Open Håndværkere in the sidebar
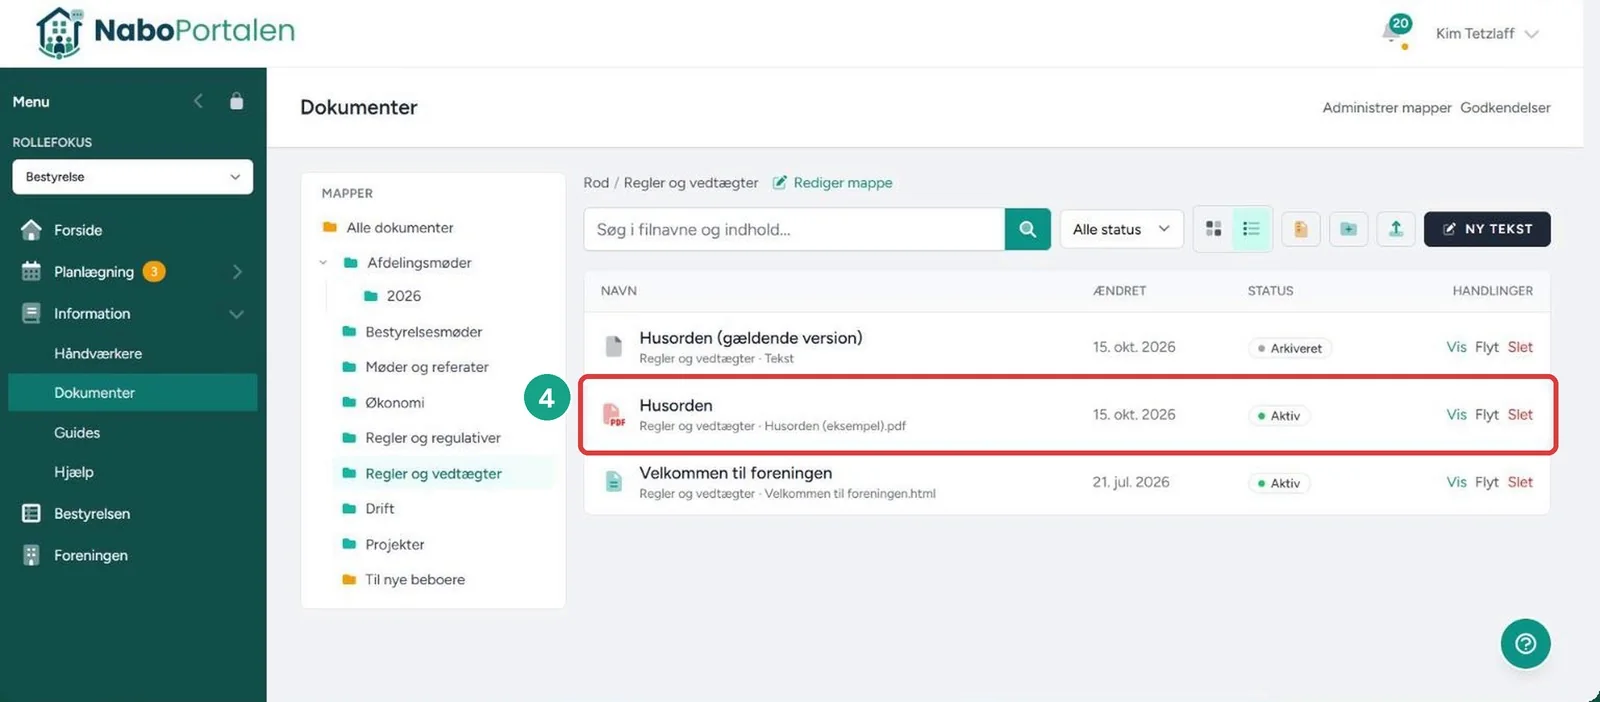The image size is (1600, 702). click(x=98, y=354)
